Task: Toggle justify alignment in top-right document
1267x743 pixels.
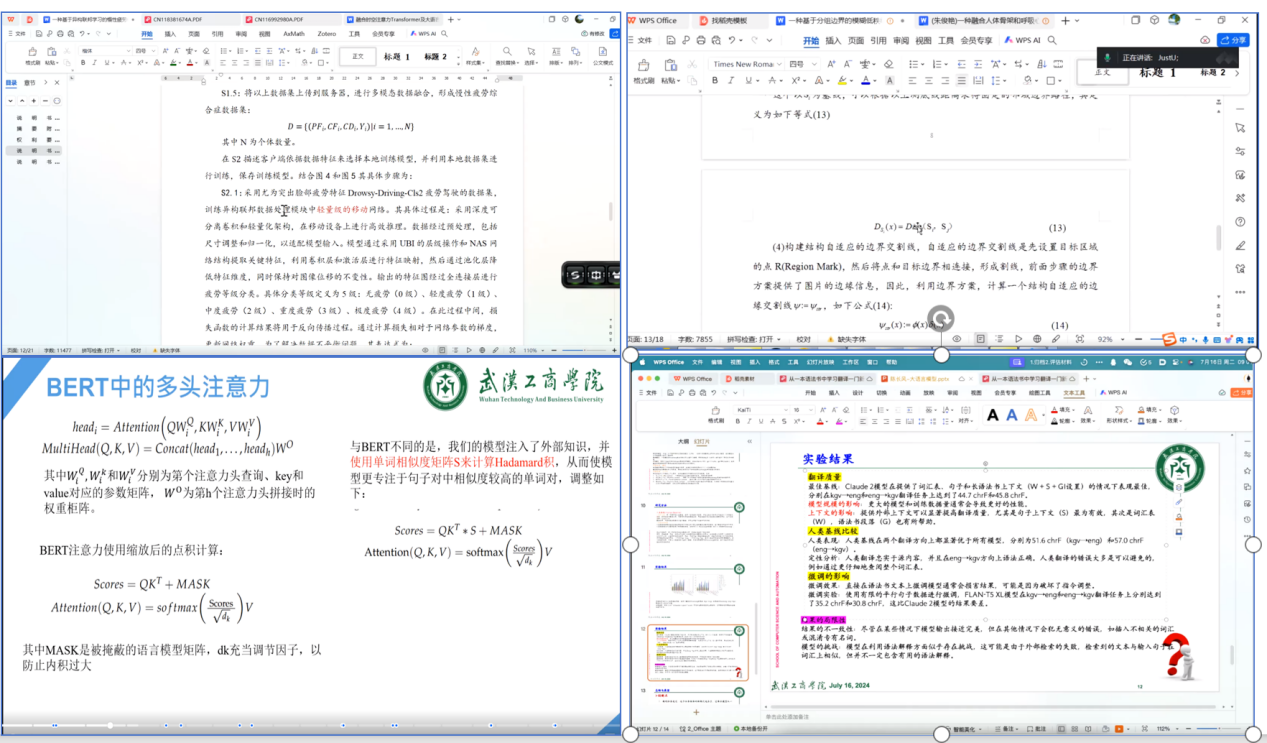Action: point(960,81)
